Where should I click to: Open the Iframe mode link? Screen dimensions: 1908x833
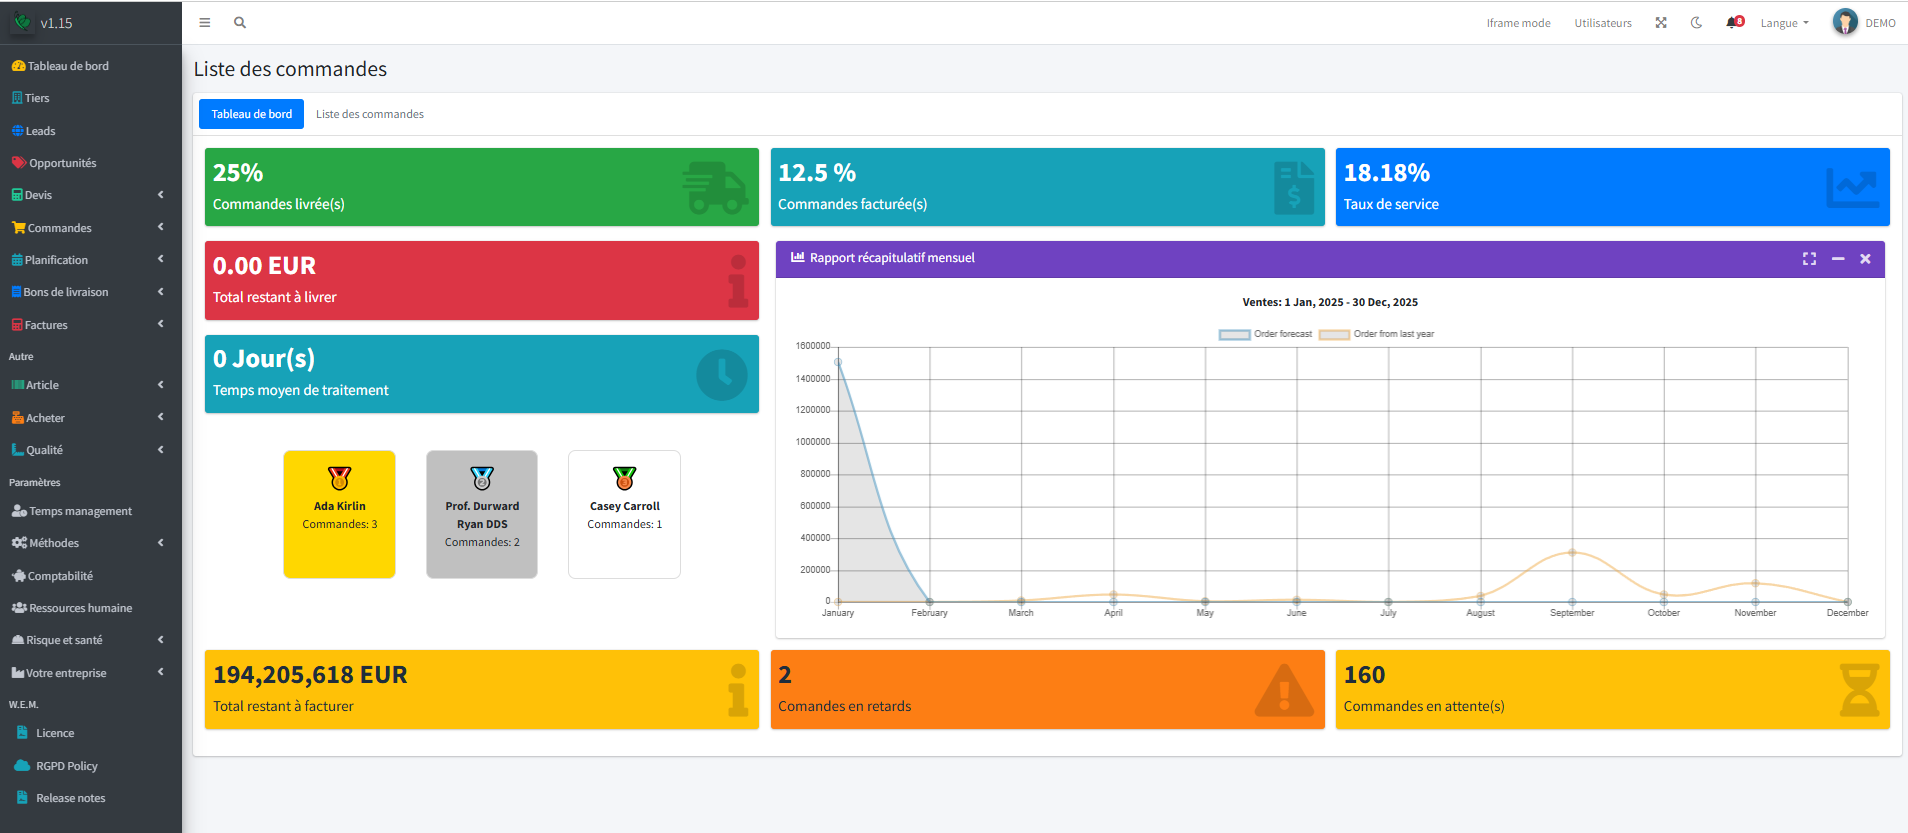[1518, 23]
